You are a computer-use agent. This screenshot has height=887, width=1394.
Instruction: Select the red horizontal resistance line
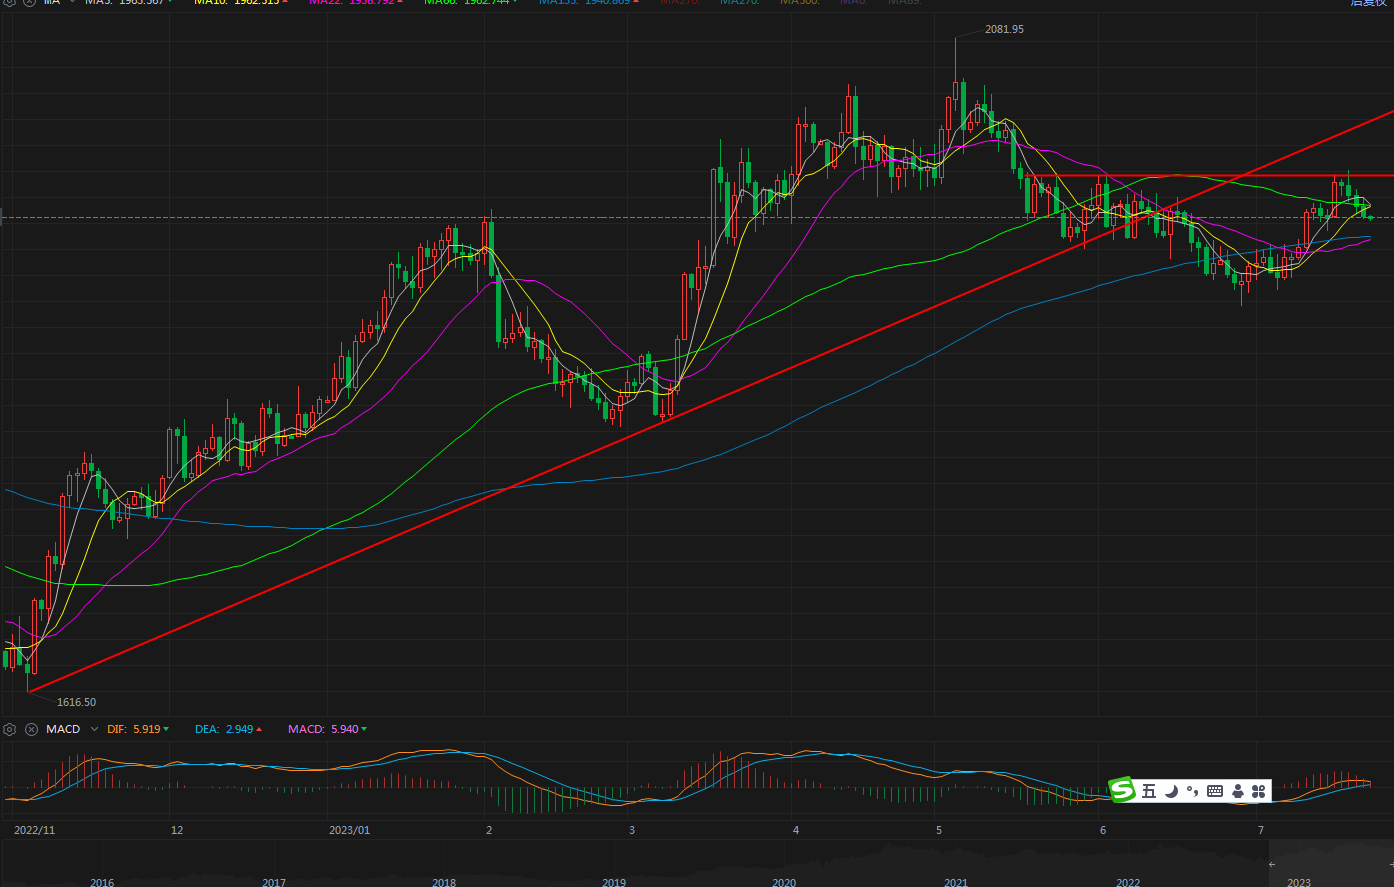[x=1210, y=175]
